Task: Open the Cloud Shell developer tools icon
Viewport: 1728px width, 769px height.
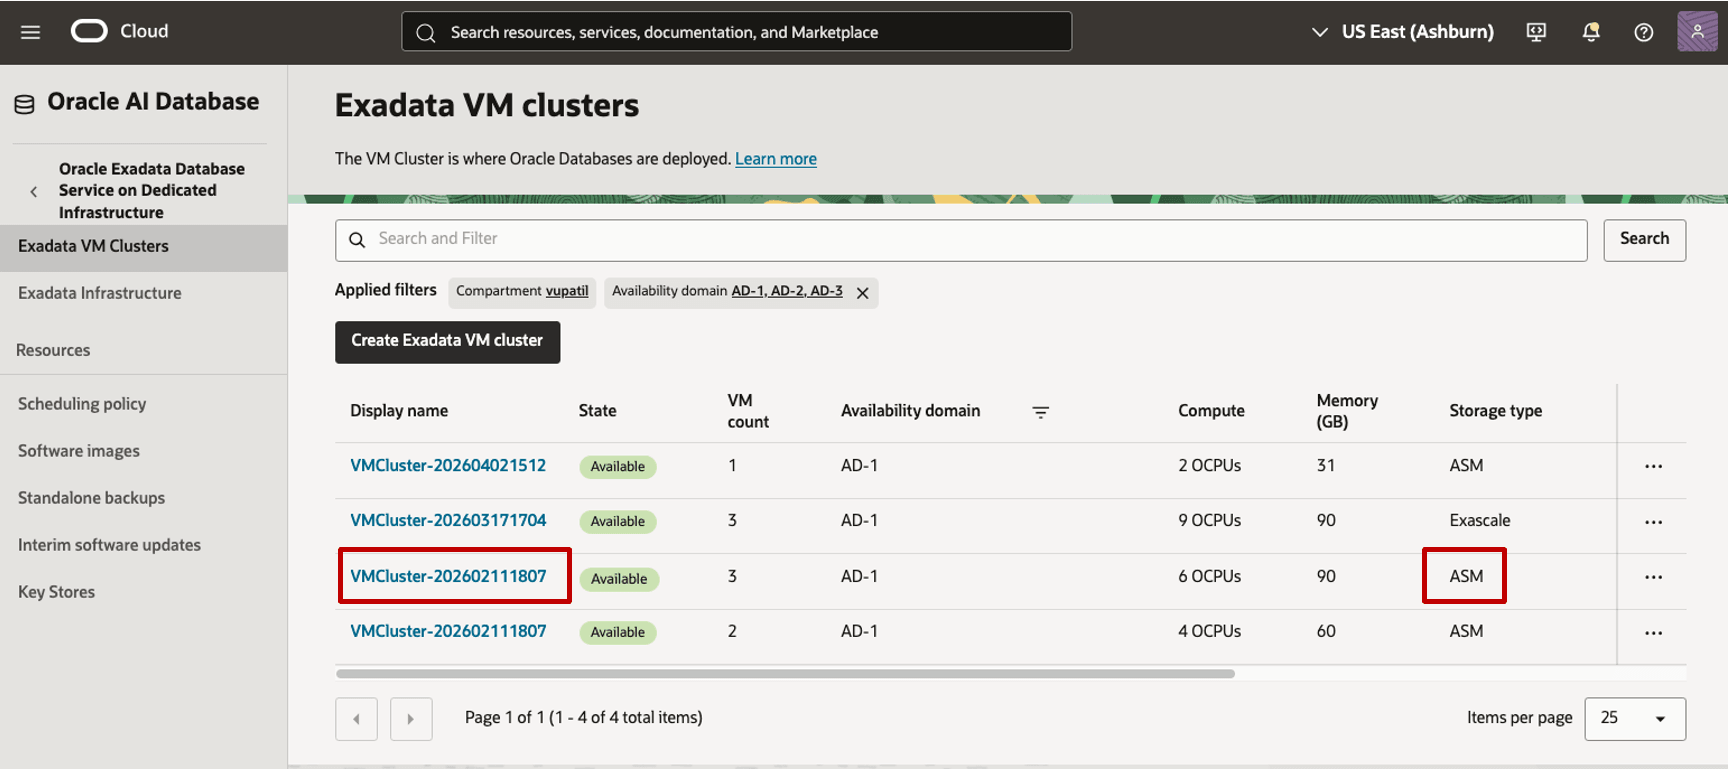Action: tap(1536, 32)
